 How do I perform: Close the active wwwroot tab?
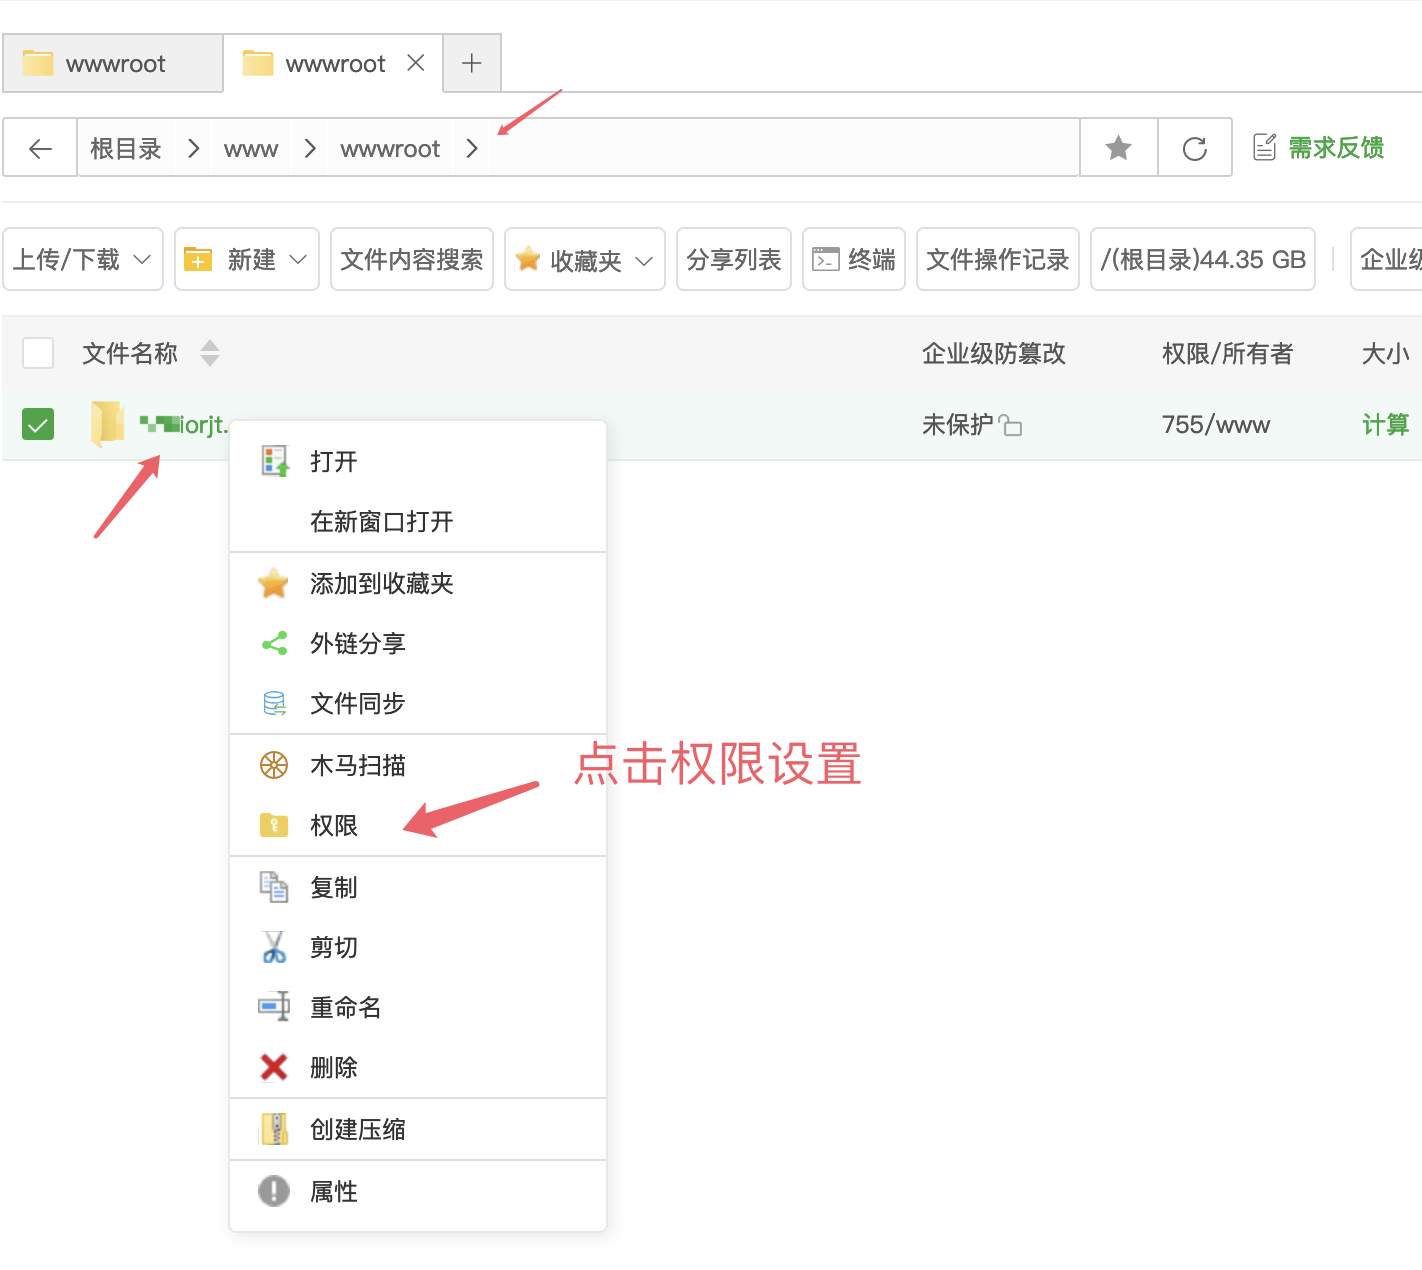pyautogui.click(x=416, y=63)
